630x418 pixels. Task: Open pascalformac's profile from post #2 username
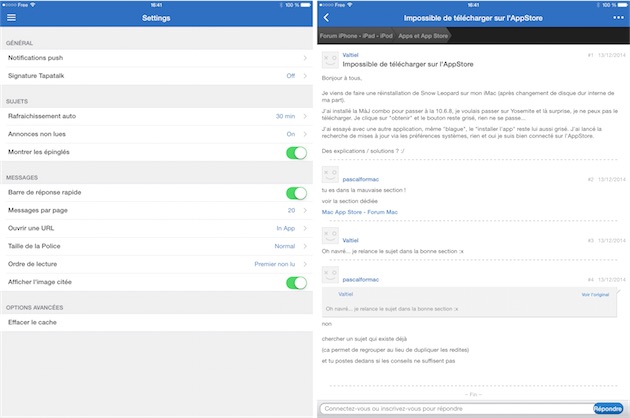click(x=360, y=179)
